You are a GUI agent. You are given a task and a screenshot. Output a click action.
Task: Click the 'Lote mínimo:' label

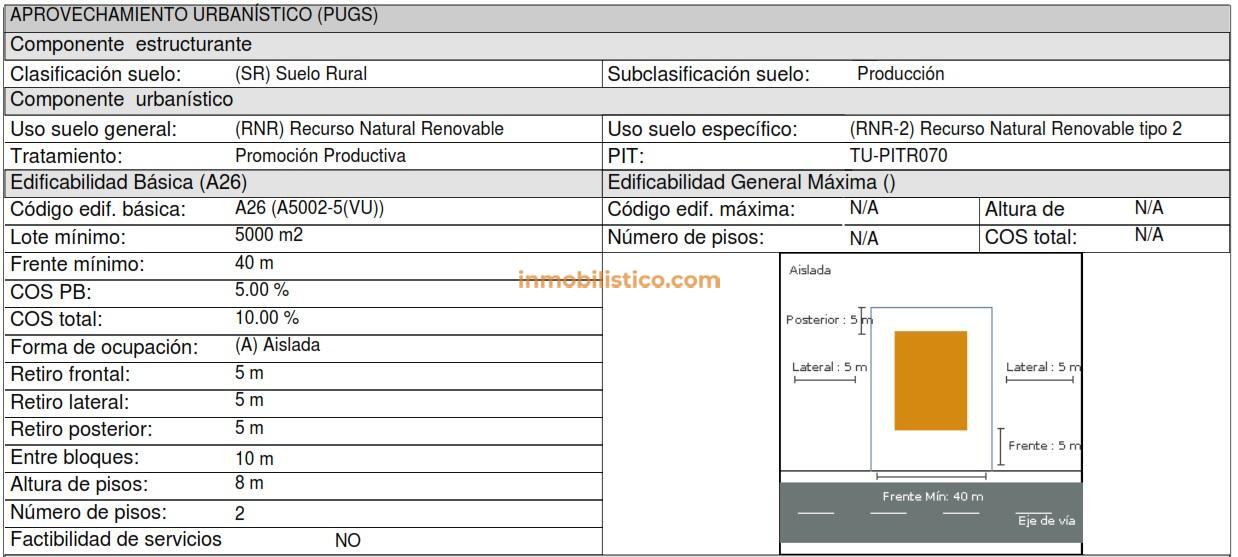[68, 238]
